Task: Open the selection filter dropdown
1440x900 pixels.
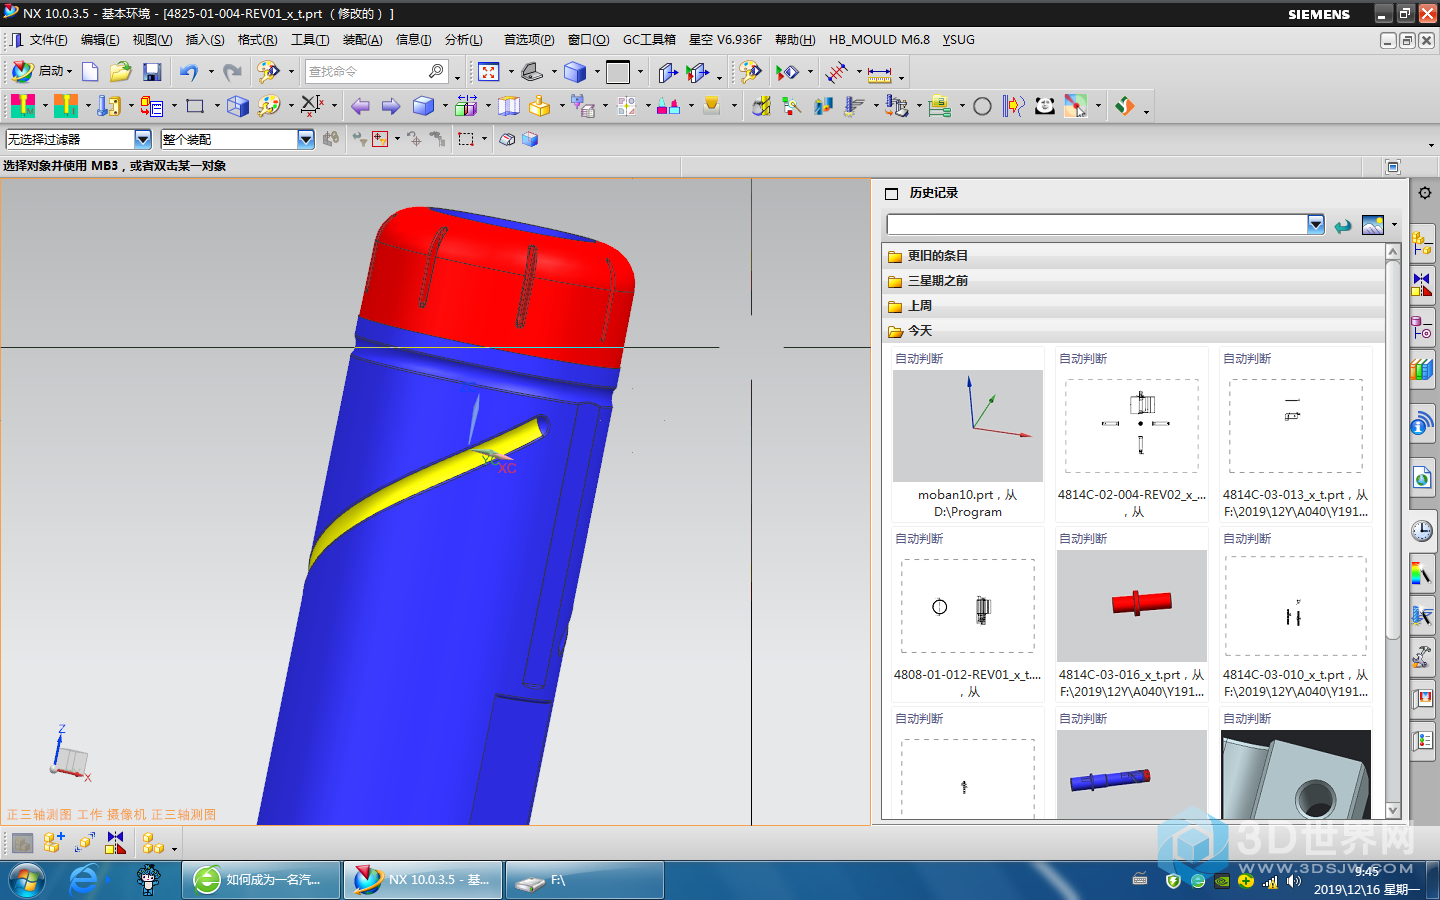Action: (143, 139)
